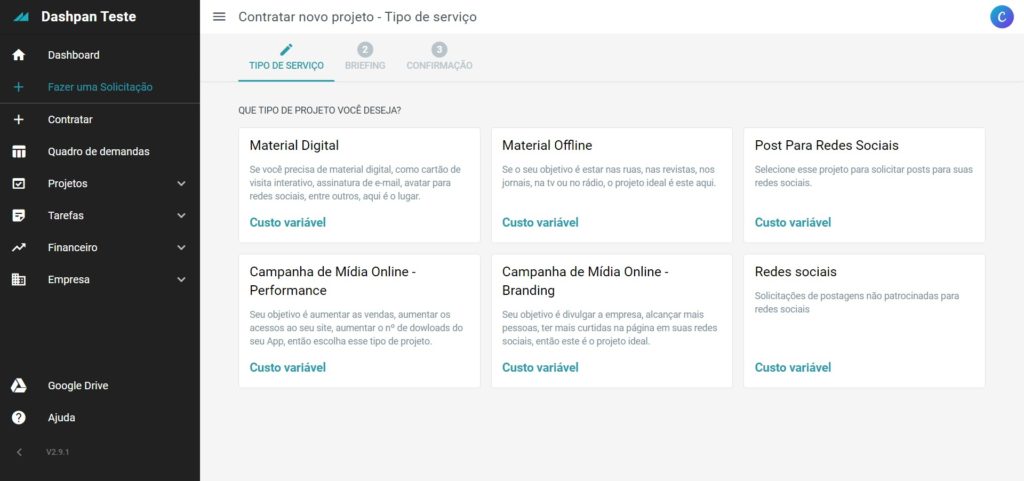
Task: Open Google Drive from sidebar
Action: coord(100,386)
